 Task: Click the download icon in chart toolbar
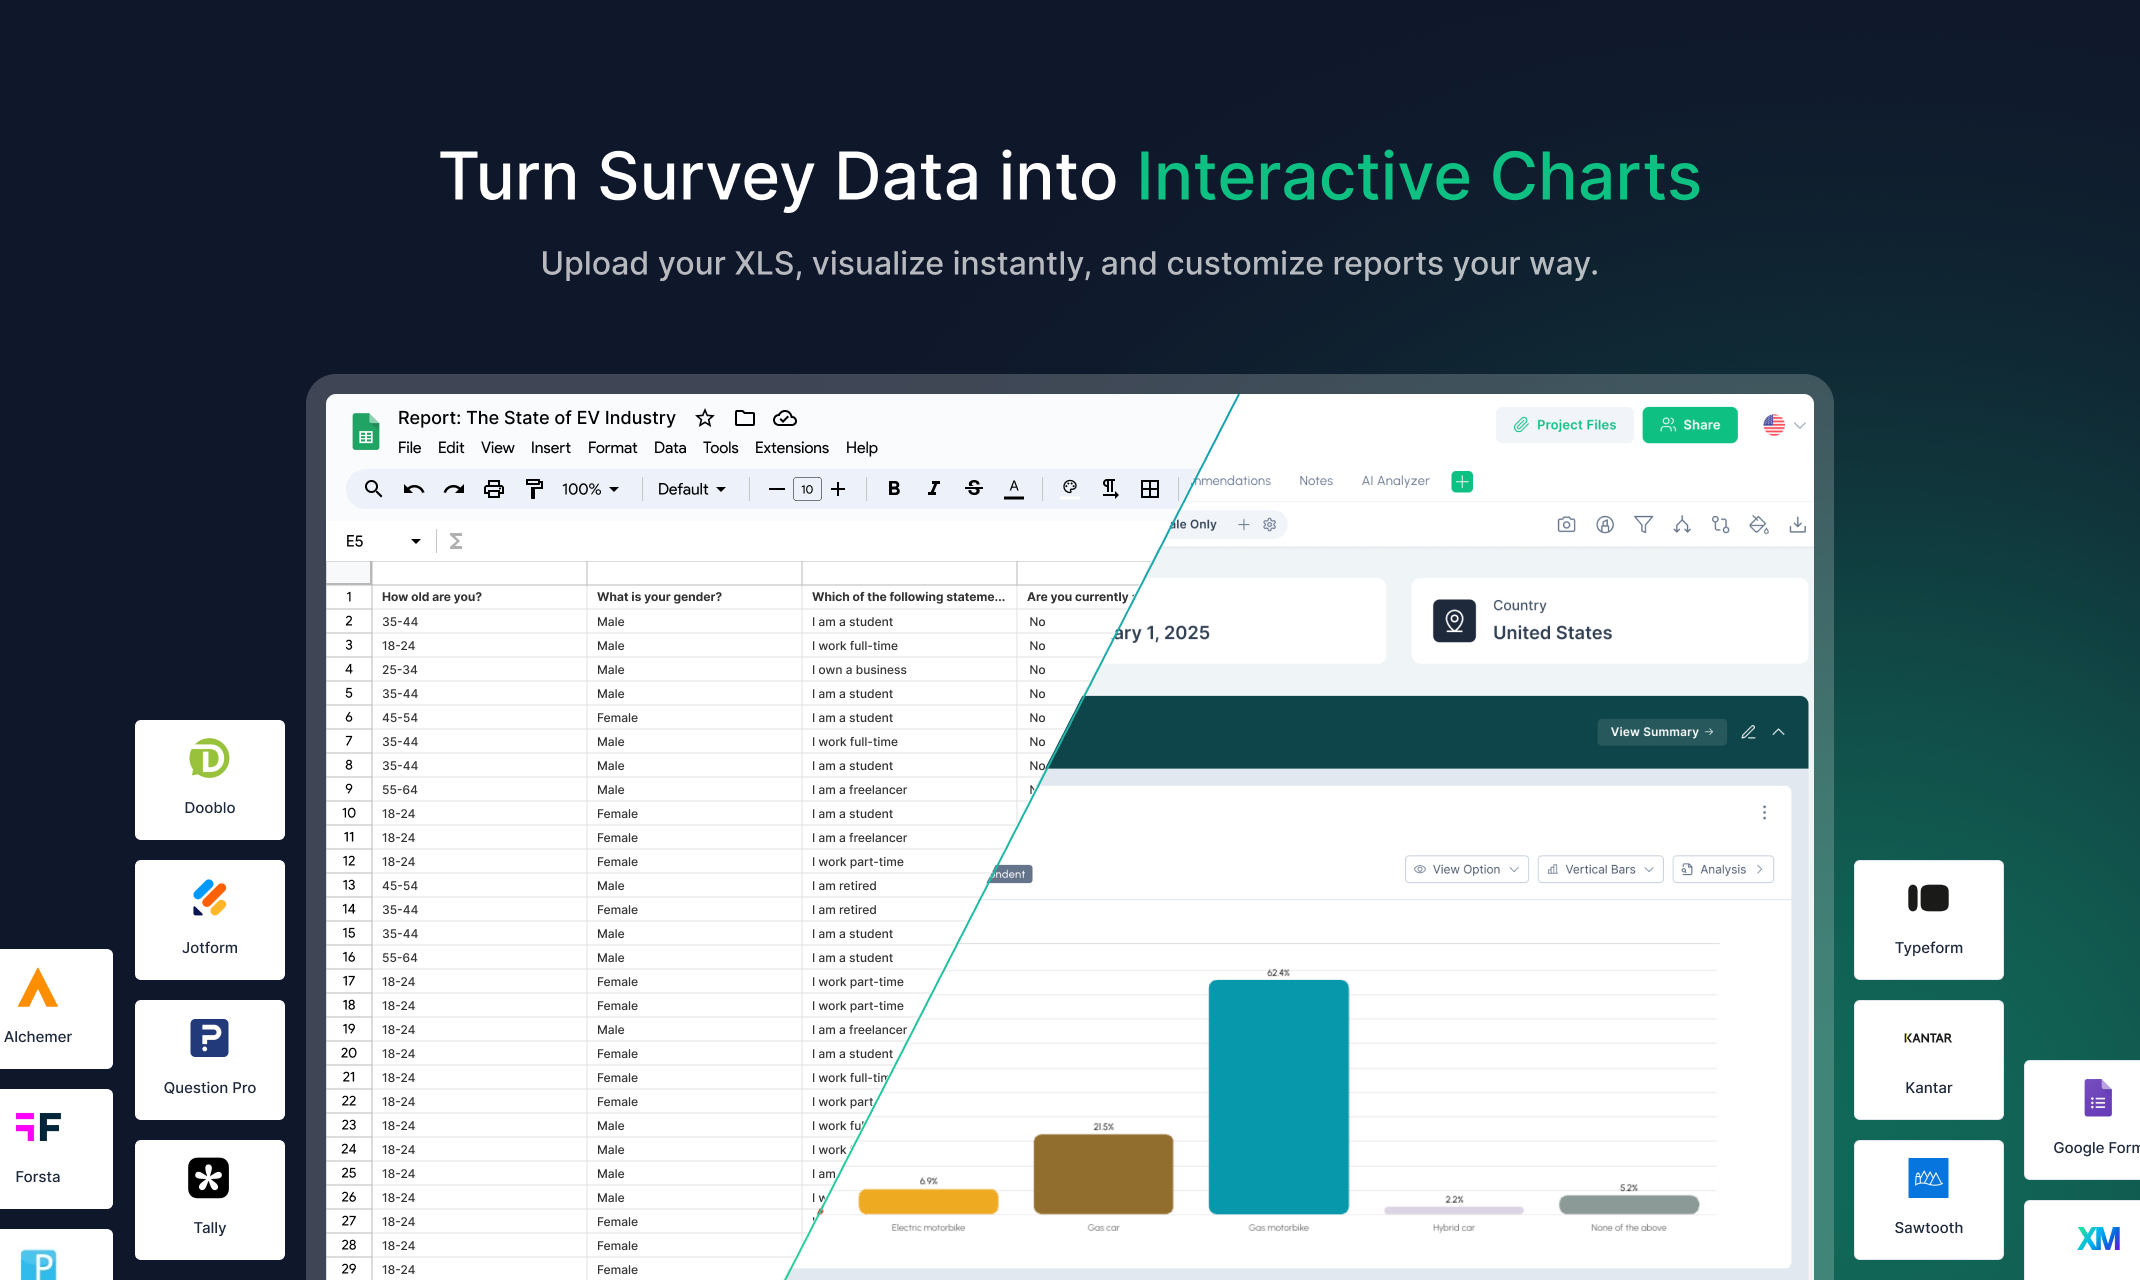(1797, 525)
